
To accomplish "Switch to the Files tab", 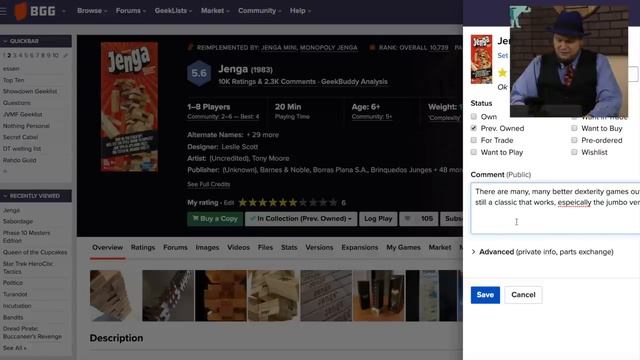I will (x=265, y=247).
